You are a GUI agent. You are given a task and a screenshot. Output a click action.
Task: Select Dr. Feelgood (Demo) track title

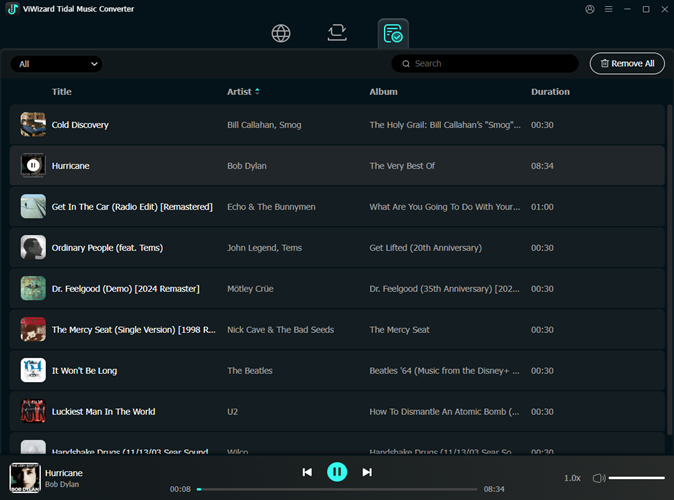126,288
